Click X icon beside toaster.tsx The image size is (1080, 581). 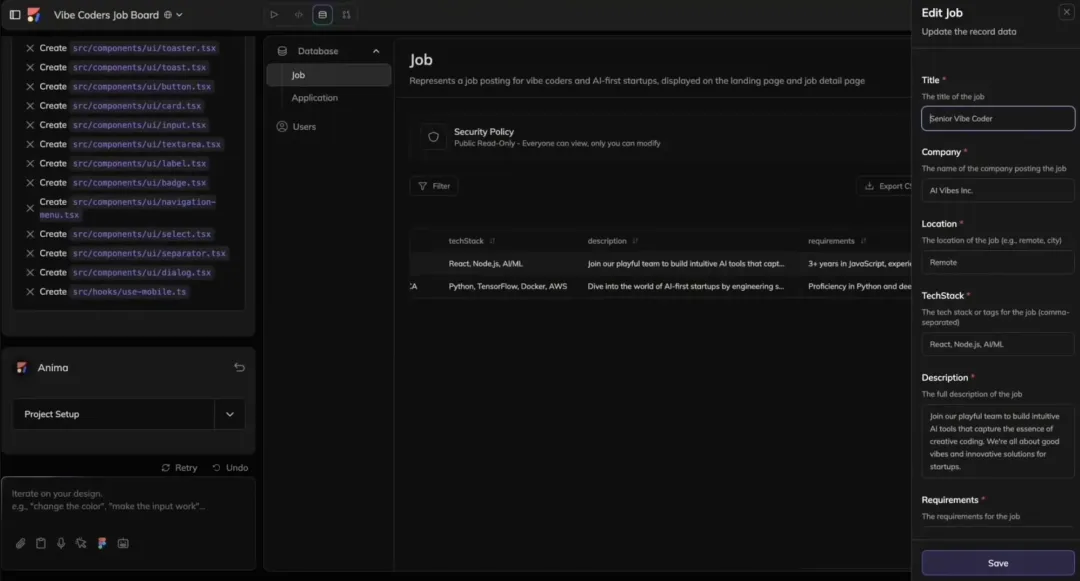30,48
